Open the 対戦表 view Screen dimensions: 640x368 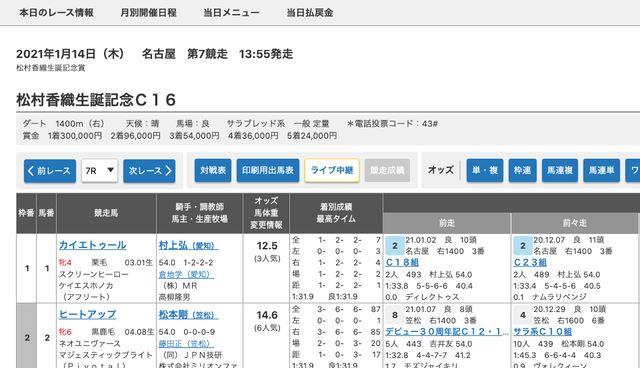click(213, 170)
